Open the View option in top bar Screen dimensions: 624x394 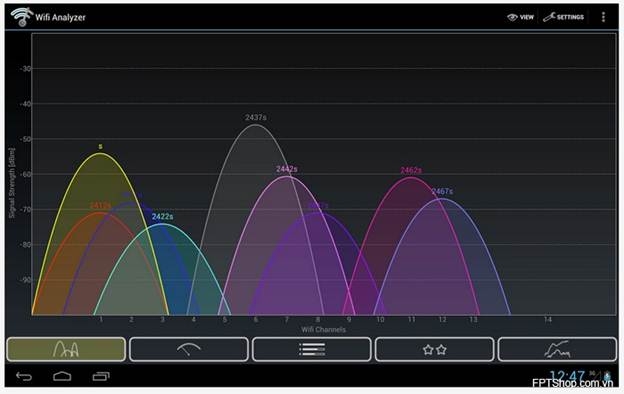pos(521,17)
